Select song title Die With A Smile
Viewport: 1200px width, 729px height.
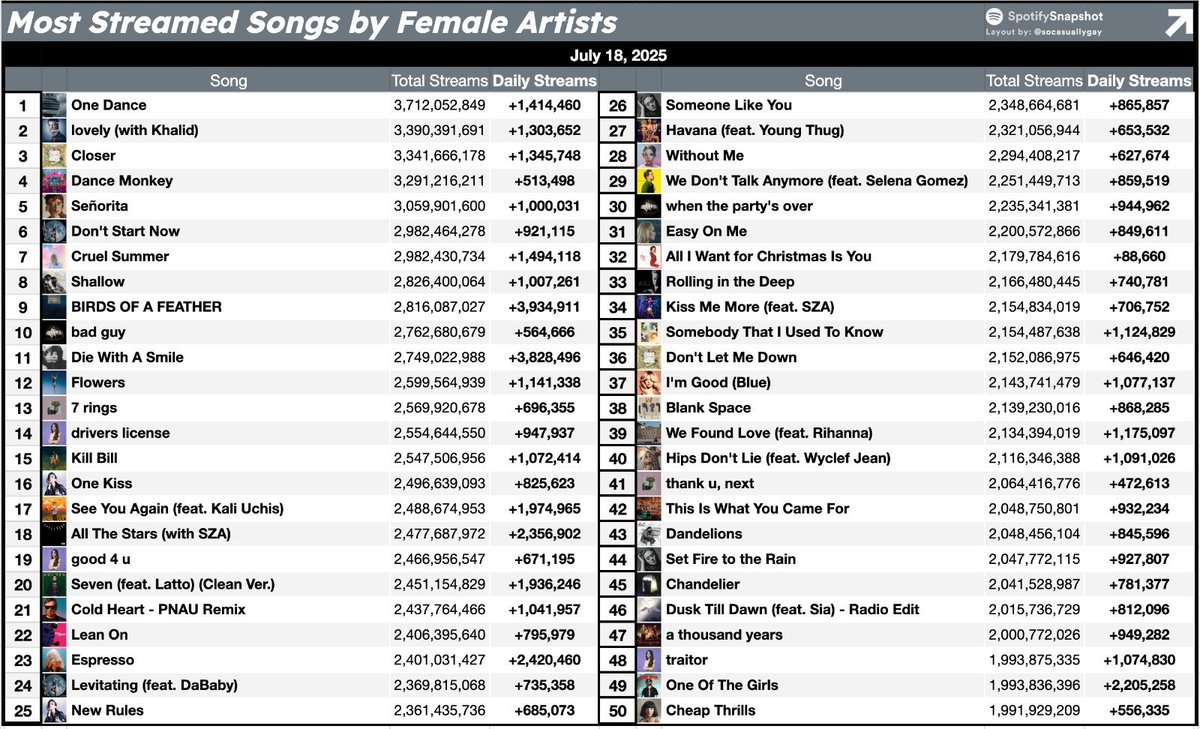[x=127, y=357]
